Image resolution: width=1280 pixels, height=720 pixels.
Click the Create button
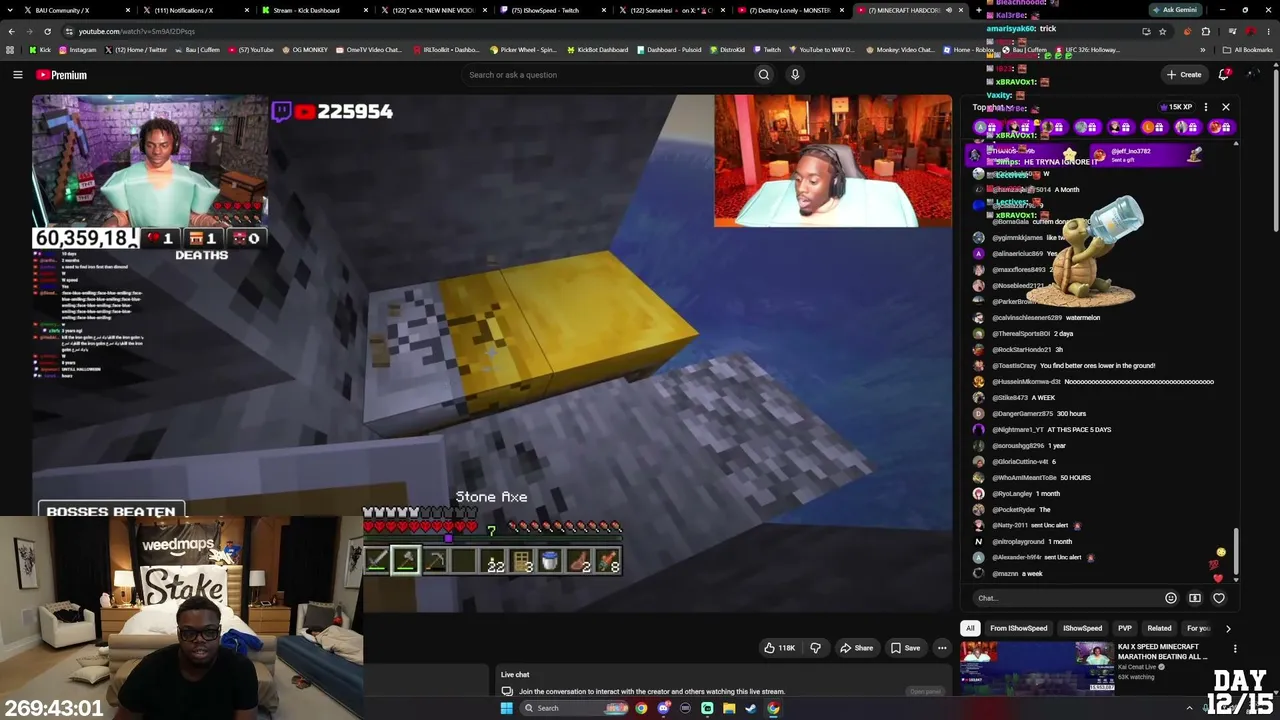tap(1183, 74)
